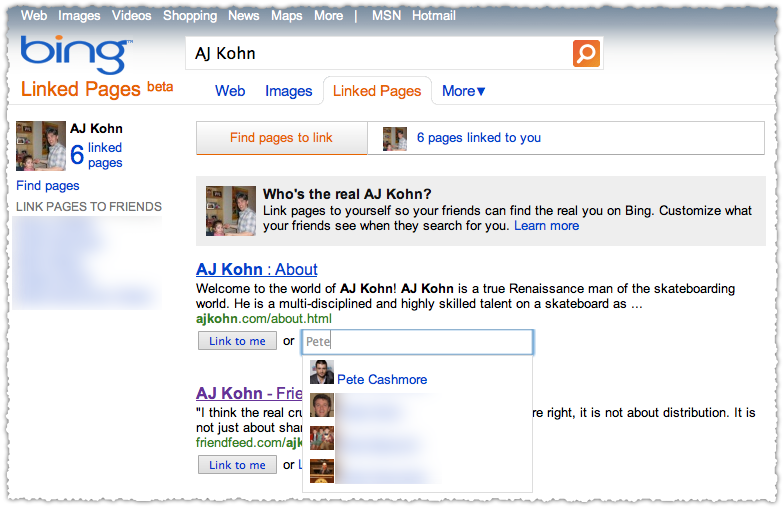Click Pete Cashmore's avatar in suggestions
The image size is (784, 507).
click(x=322, y=372)
